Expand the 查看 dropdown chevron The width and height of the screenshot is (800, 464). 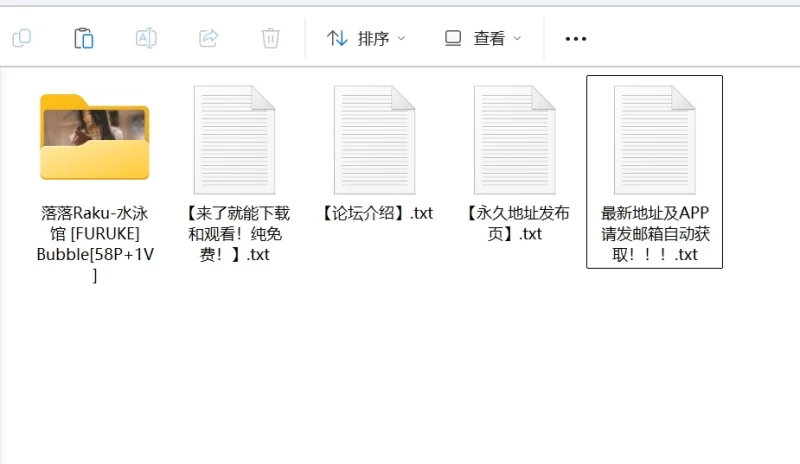pos(517,38)
